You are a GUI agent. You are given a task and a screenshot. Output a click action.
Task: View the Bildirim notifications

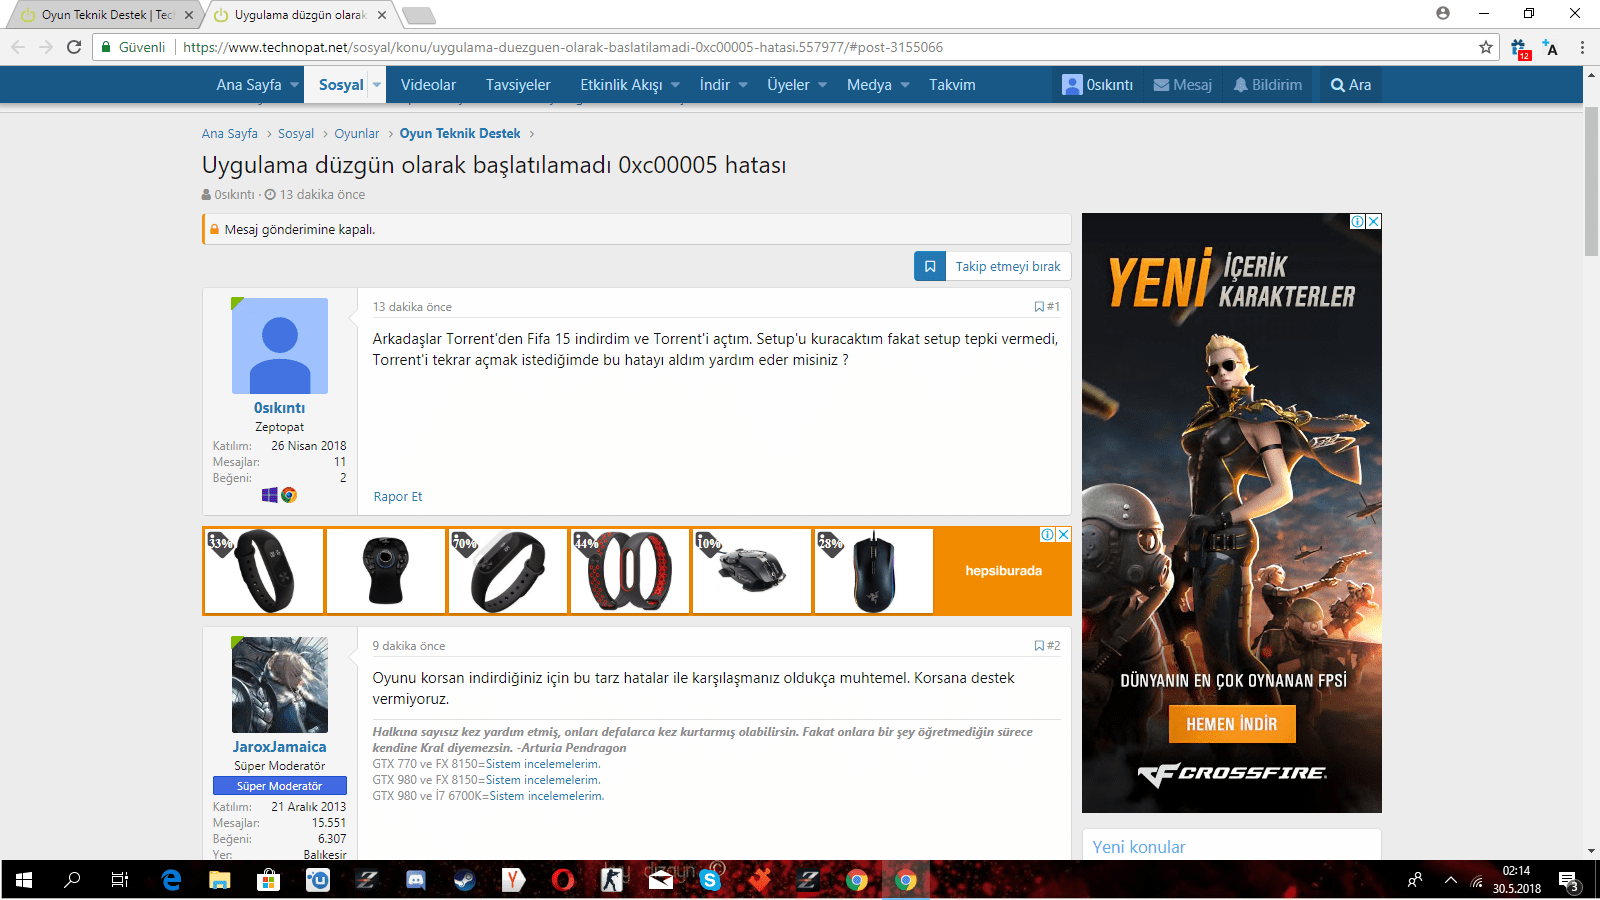1268,85
